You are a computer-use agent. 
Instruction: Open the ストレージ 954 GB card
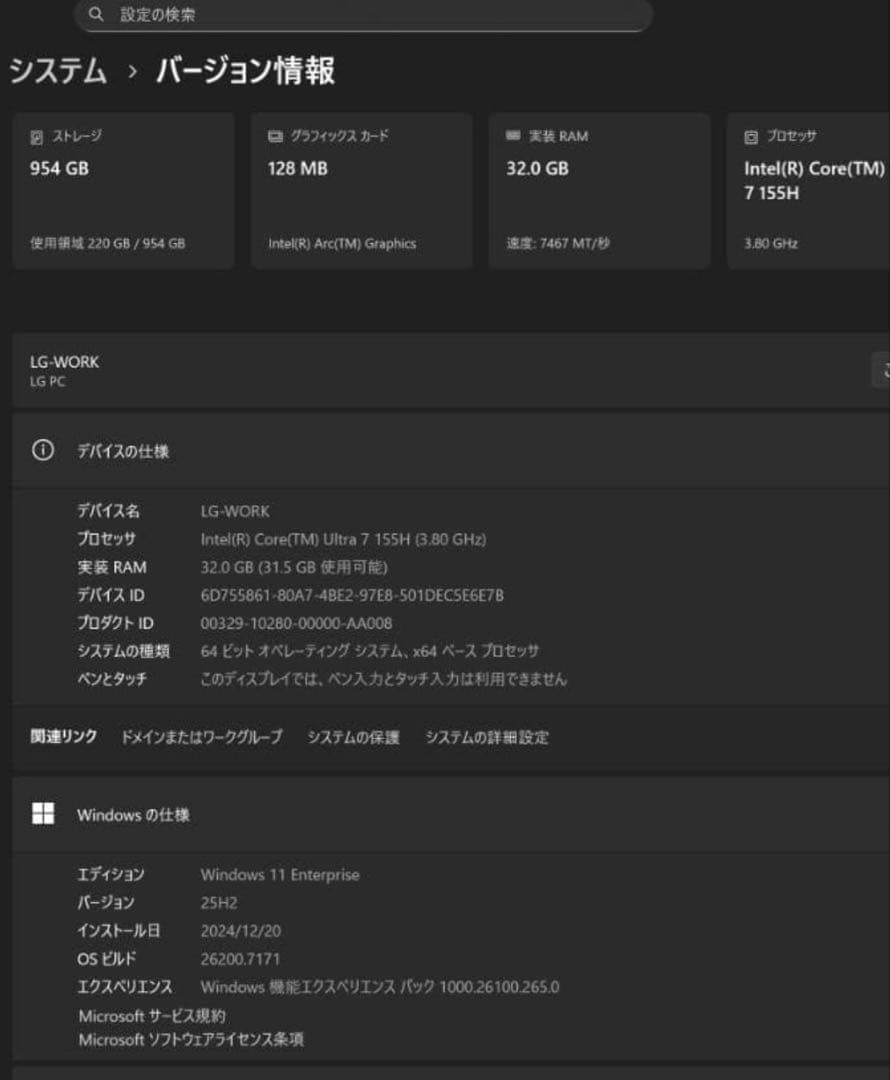[123, 190]
